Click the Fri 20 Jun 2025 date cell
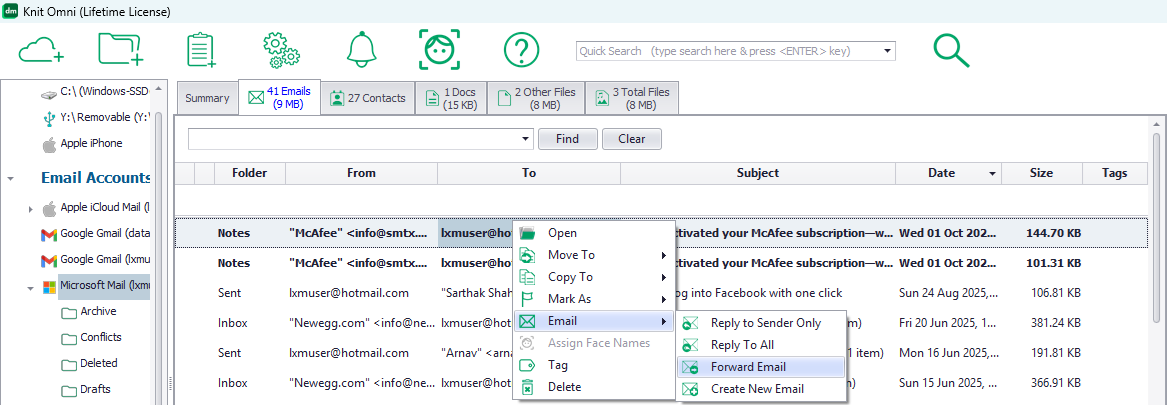The height and width of the screenshot is (405, 1167). point(949,323)
